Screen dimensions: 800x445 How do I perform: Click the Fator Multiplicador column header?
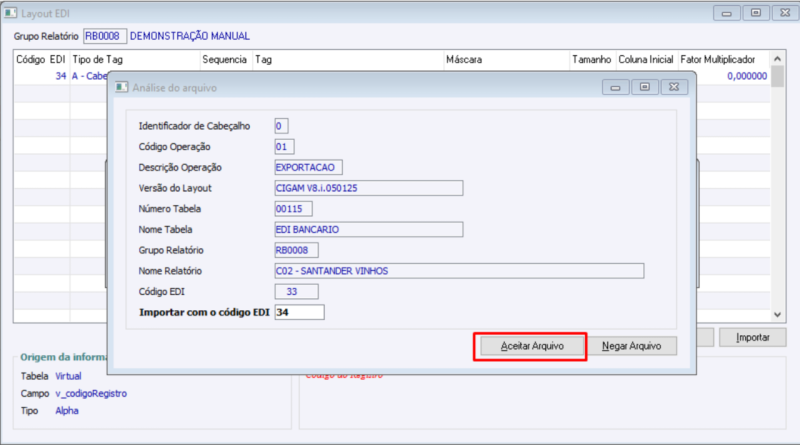(724, 60)
